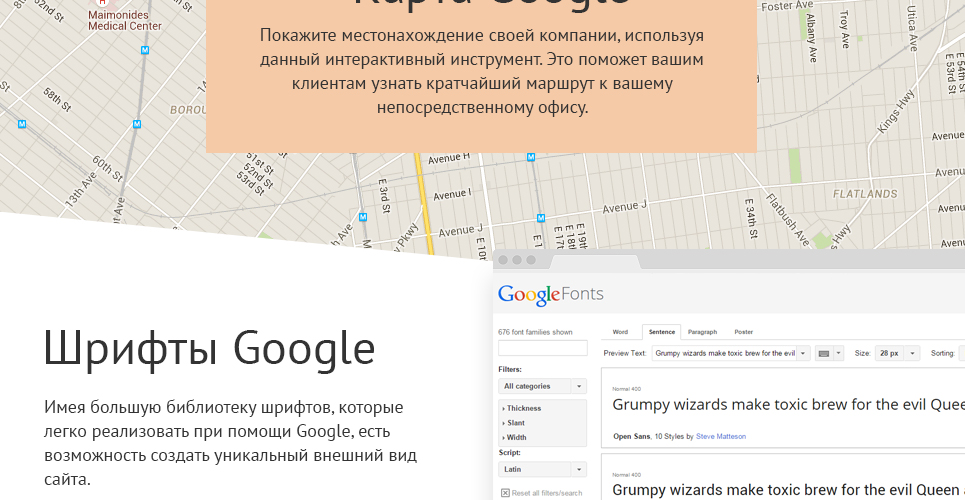The image size is (965, 500).
Task: Open the All categories dropdown
Action: coord(542,386)
